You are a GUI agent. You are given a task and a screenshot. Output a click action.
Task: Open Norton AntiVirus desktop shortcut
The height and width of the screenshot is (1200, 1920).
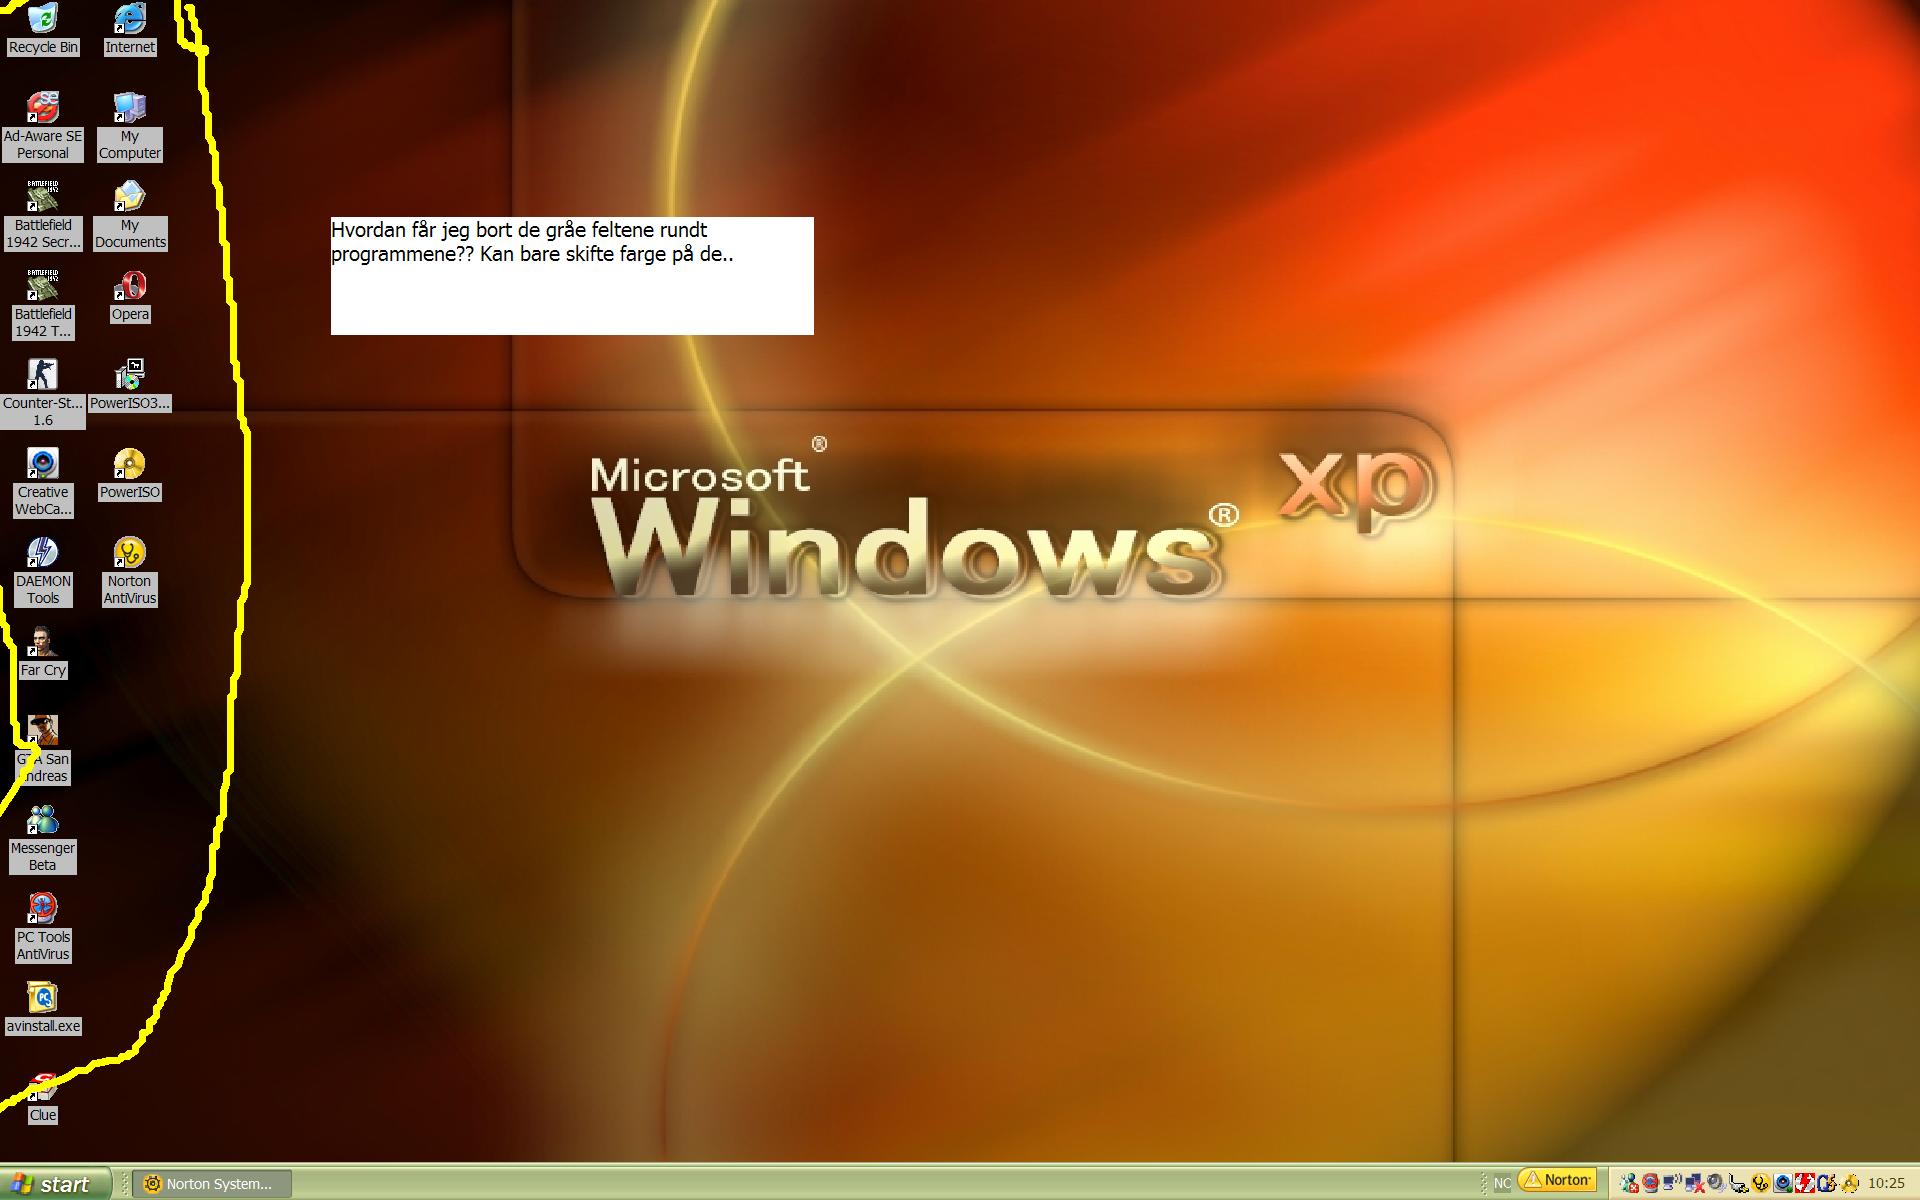click(x=129, y=553)
